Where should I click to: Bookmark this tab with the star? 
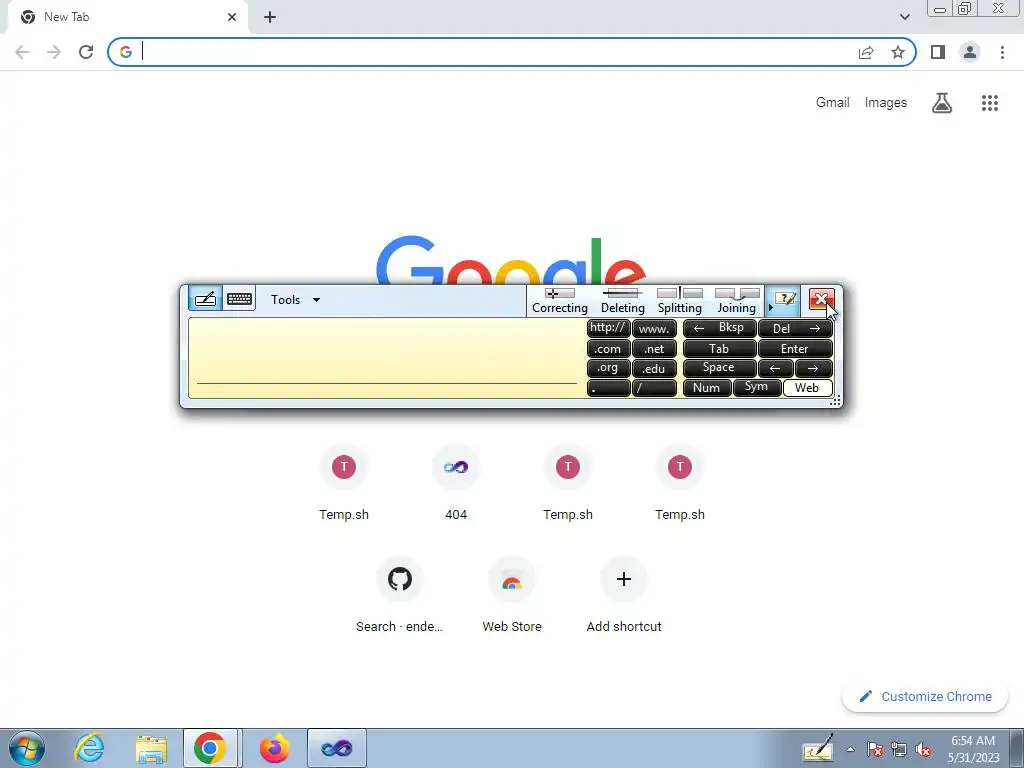898,52
